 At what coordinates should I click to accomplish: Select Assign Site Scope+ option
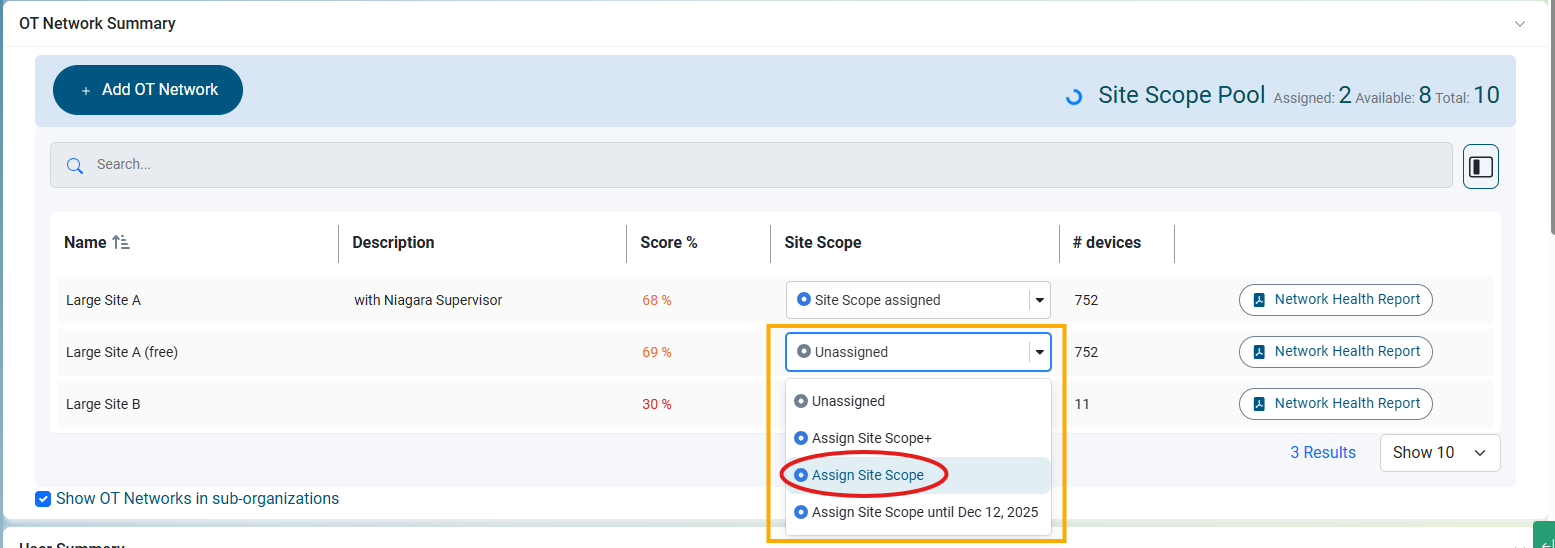[918, 438]
